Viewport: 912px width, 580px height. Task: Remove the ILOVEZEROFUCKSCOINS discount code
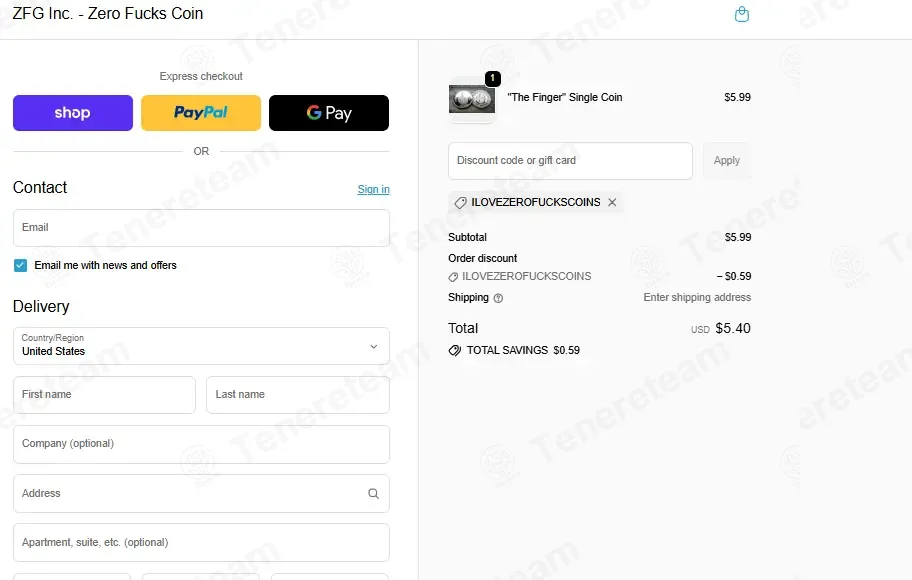point(612,202)
